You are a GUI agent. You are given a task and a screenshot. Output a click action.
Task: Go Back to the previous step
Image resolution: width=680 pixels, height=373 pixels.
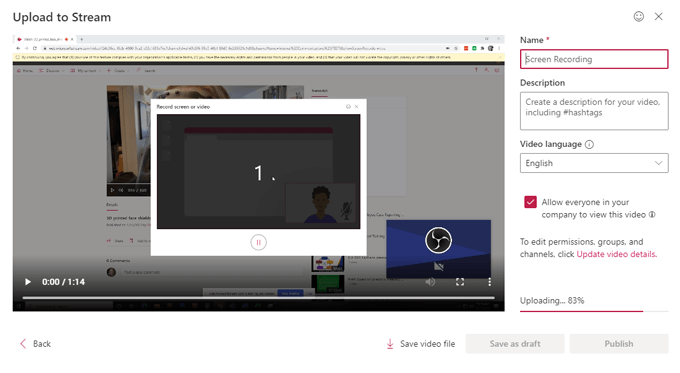coord(36,344)
